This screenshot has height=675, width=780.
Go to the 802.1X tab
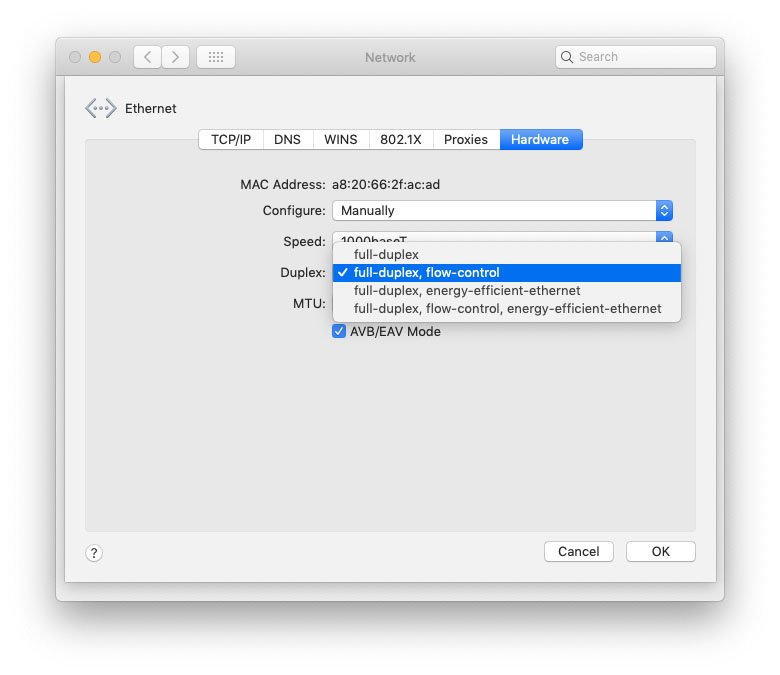click(401, 140)
